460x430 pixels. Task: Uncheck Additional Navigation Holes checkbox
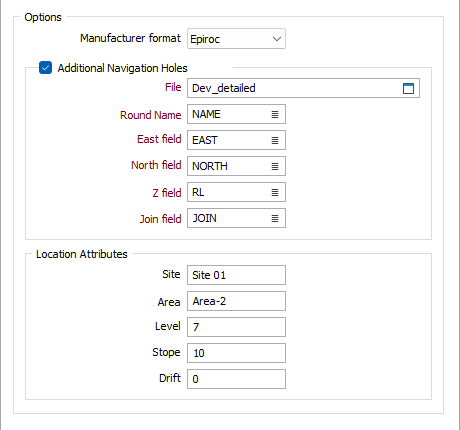[45, 68]
